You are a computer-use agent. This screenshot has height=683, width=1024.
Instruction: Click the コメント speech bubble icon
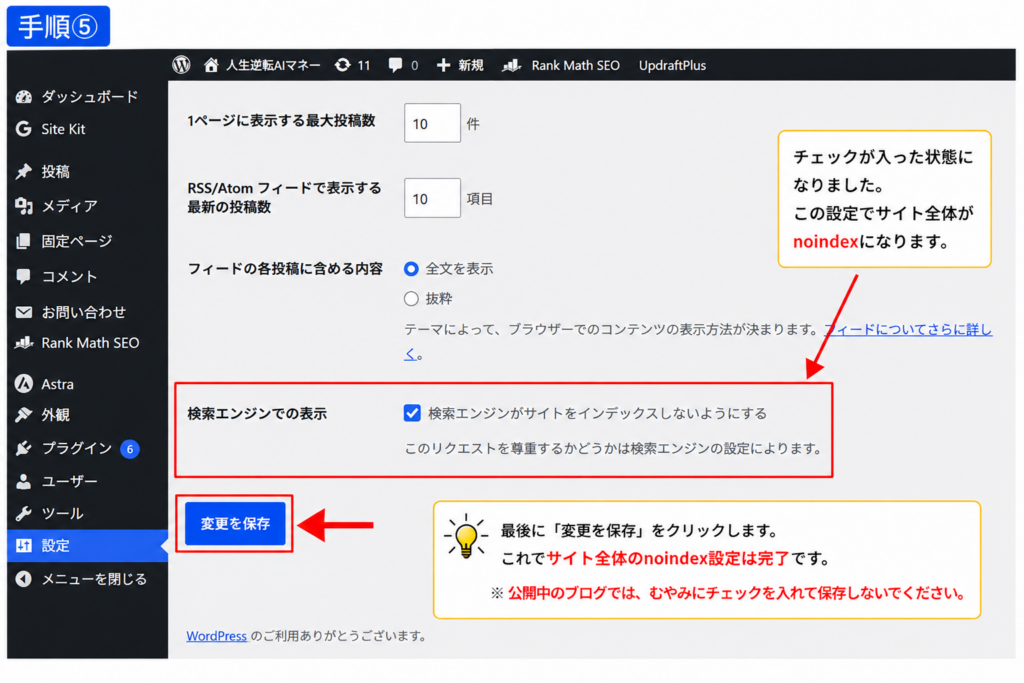(x=24, y=276)
